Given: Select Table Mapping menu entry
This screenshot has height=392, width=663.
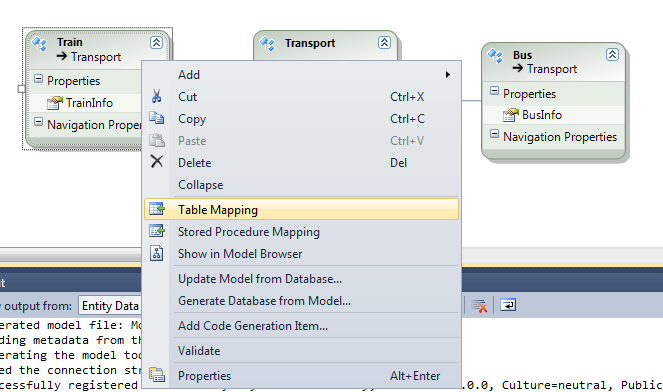Looking at the screenshot, I should coord(301,209).
